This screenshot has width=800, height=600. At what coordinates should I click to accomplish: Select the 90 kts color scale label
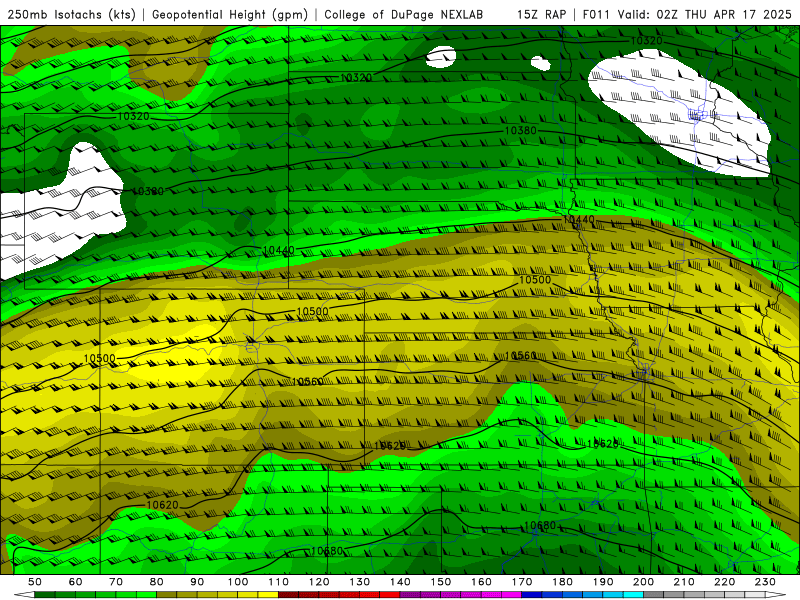click(197, 582)
